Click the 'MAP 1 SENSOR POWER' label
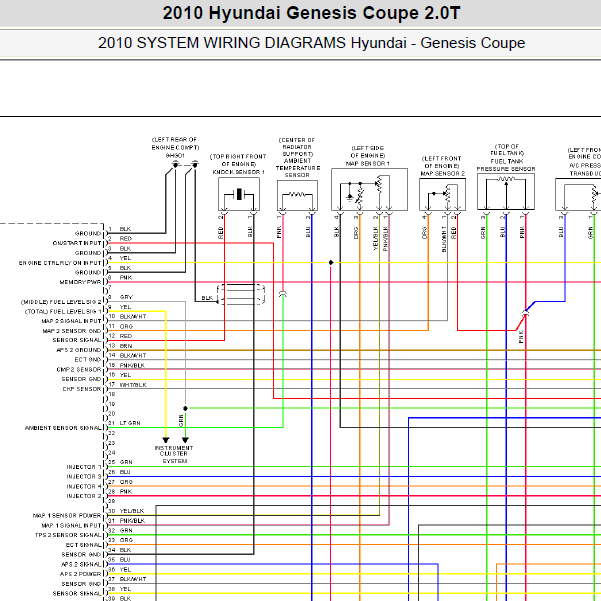Screen dimensions: 601x601 point(67,516)
